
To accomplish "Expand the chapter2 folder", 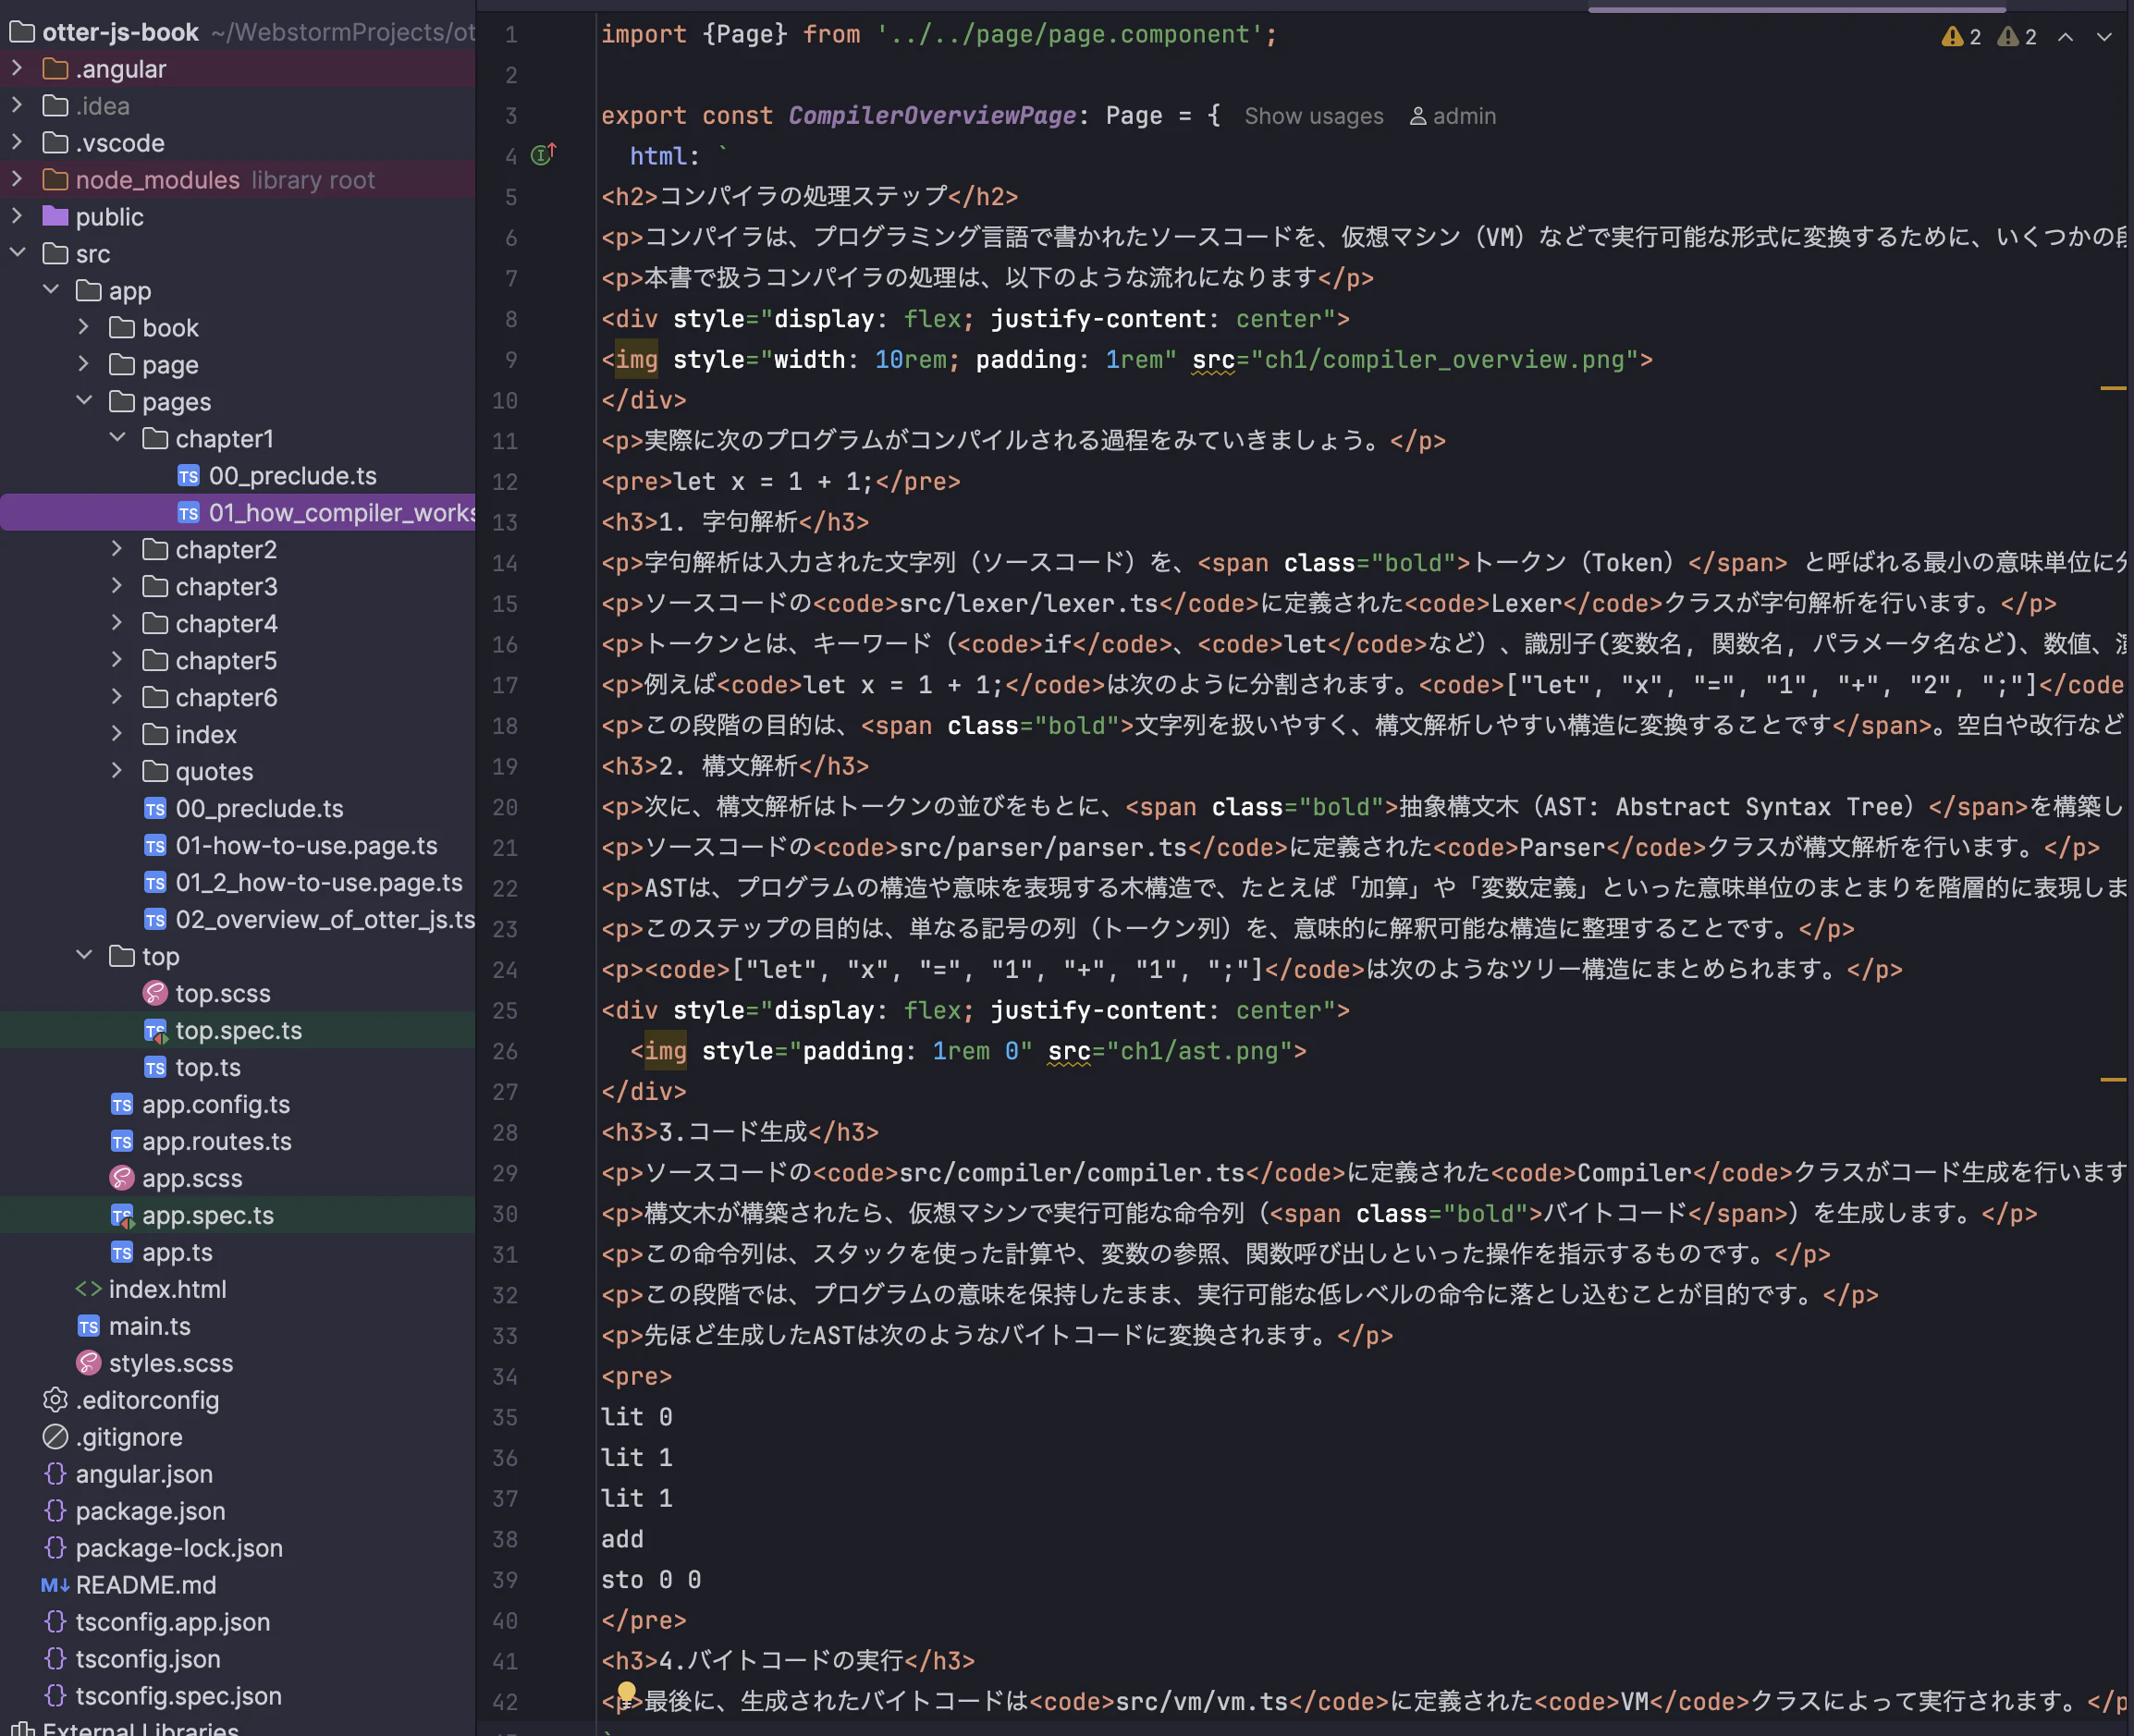I will (117, 549).
